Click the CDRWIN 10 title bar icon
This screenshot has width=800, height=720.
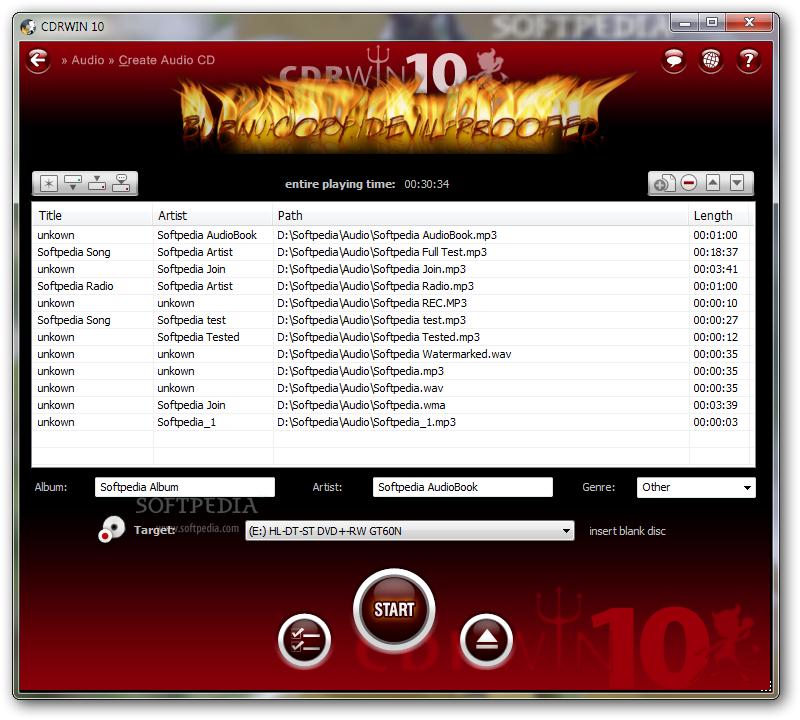(28, 27)
